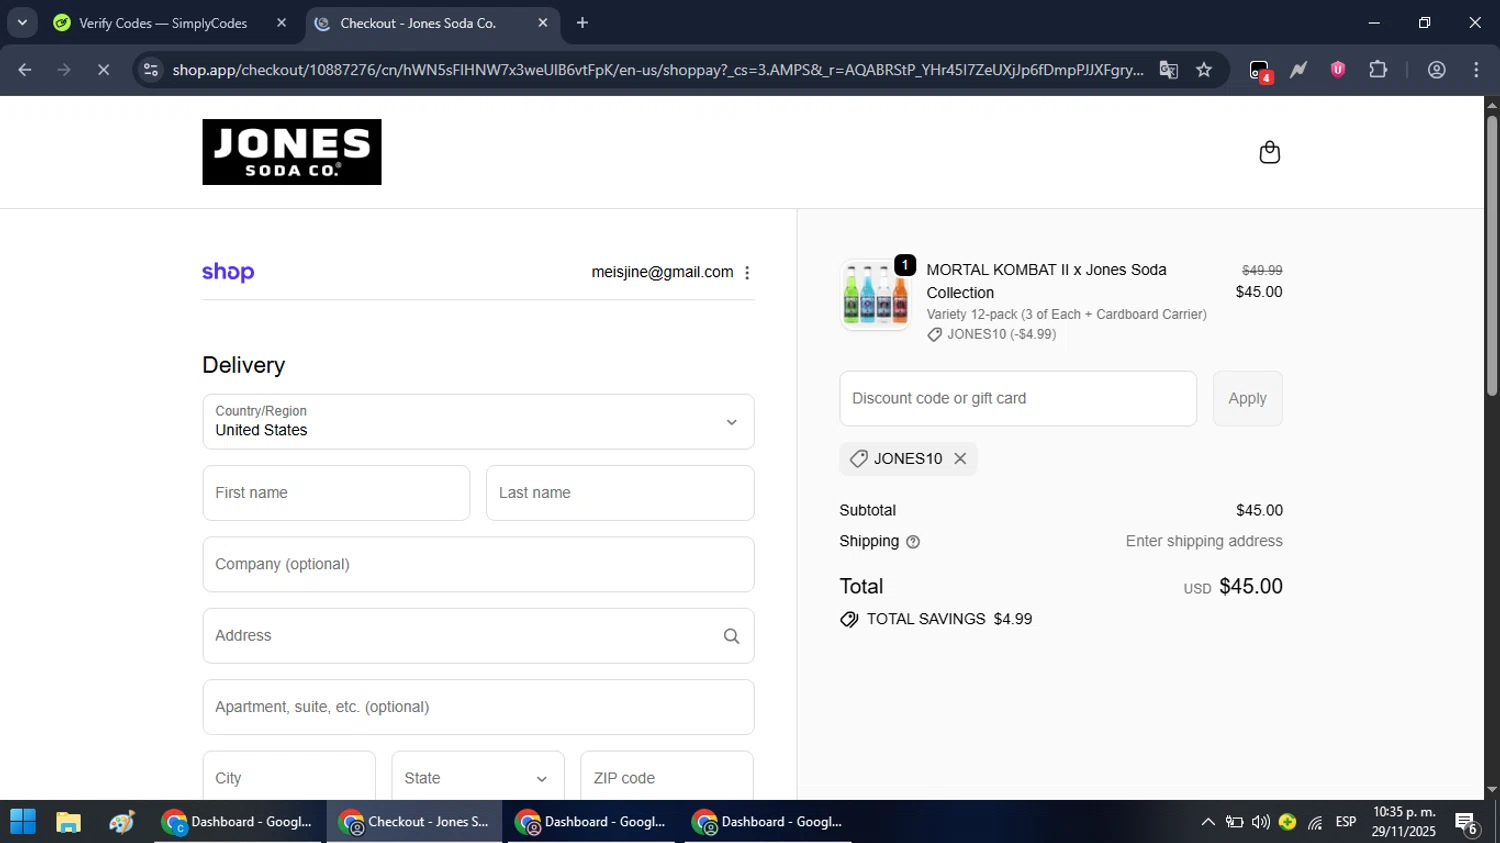Open the volume control in tray
Image resolution: width=1500 pixels, height=843 pixels.
[x=1261, y=822]
